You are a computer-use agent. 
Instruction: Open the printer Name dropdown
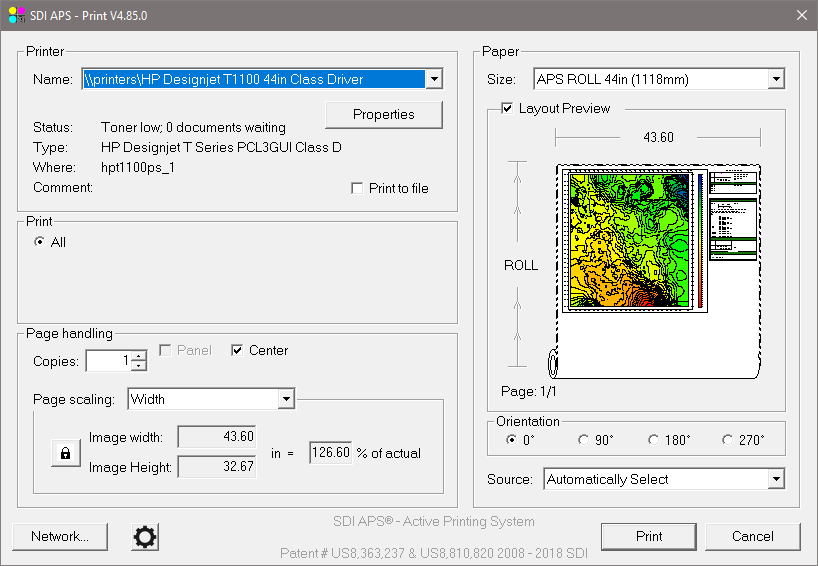[x=433, y=79]
